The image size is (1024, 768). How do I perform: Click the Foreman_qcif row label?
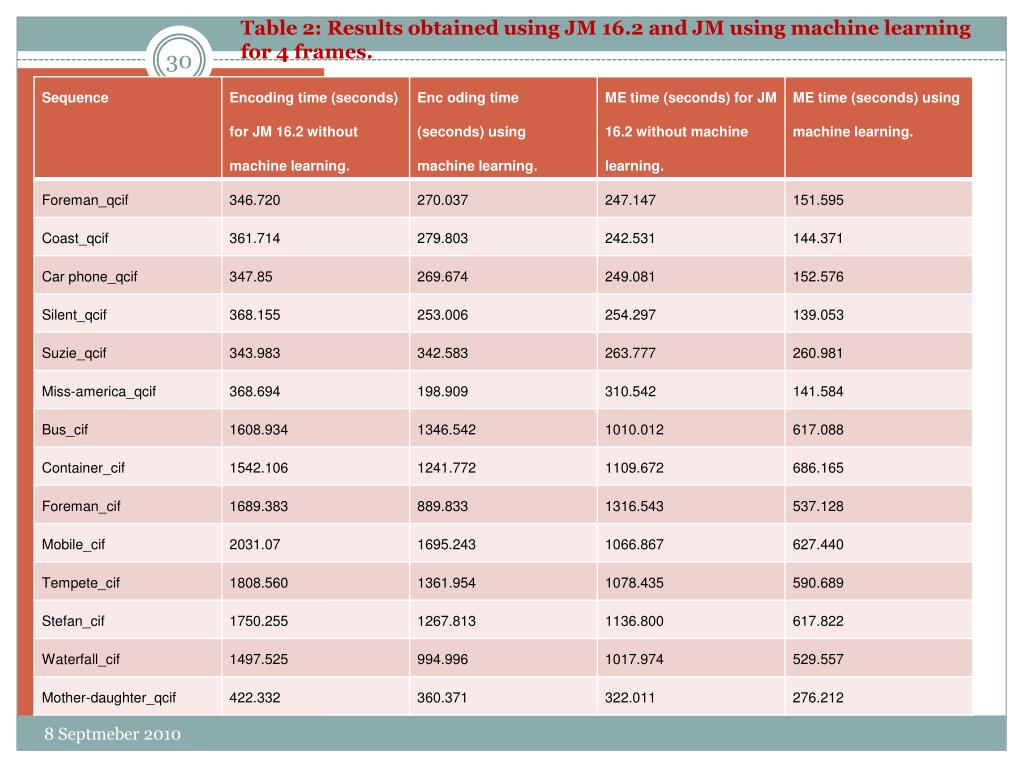pyautogui.click(x=85, y=200)
